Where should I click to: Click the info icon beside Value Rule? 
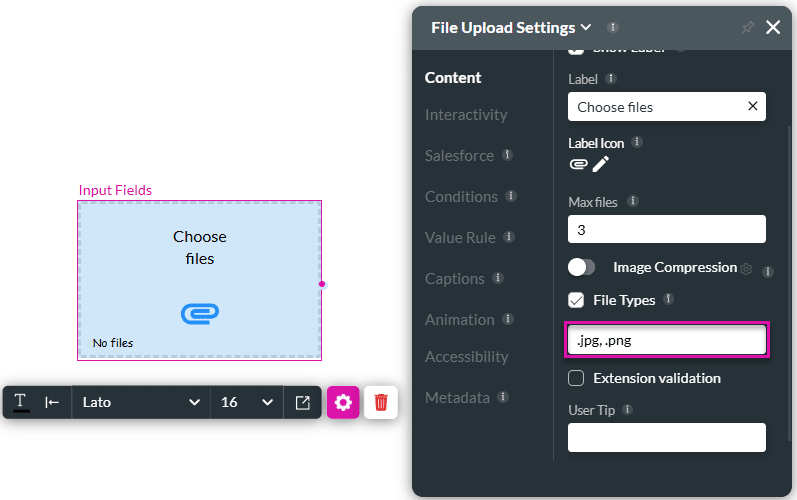[509, 237]
